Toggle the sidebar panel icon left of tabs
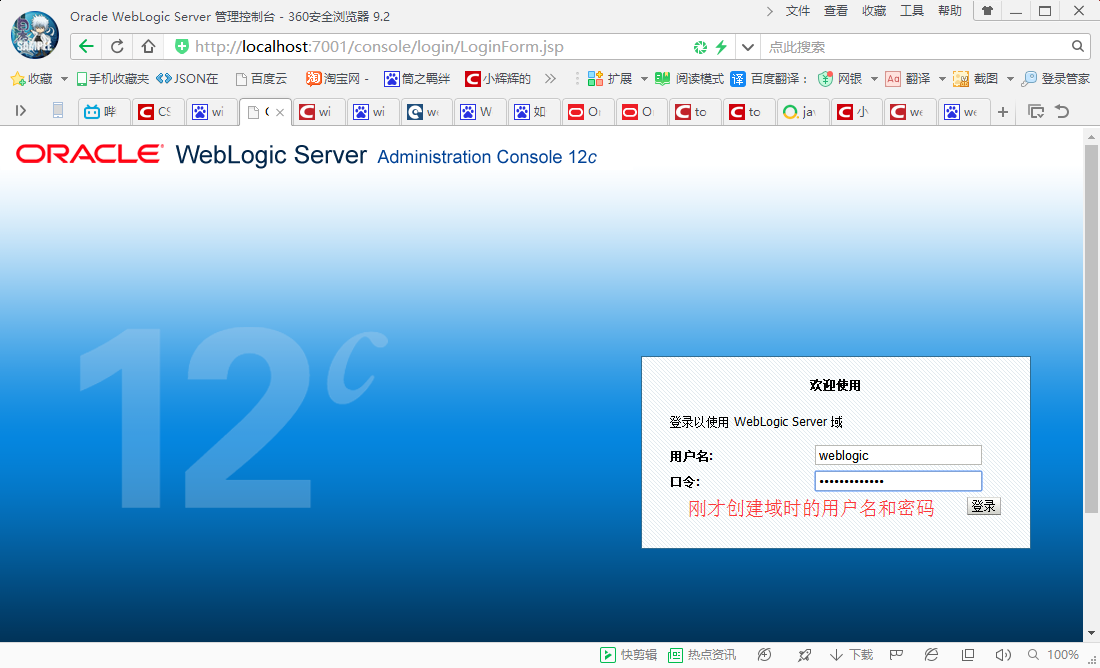Screen dimensions: 1100x668 [21, 110]
